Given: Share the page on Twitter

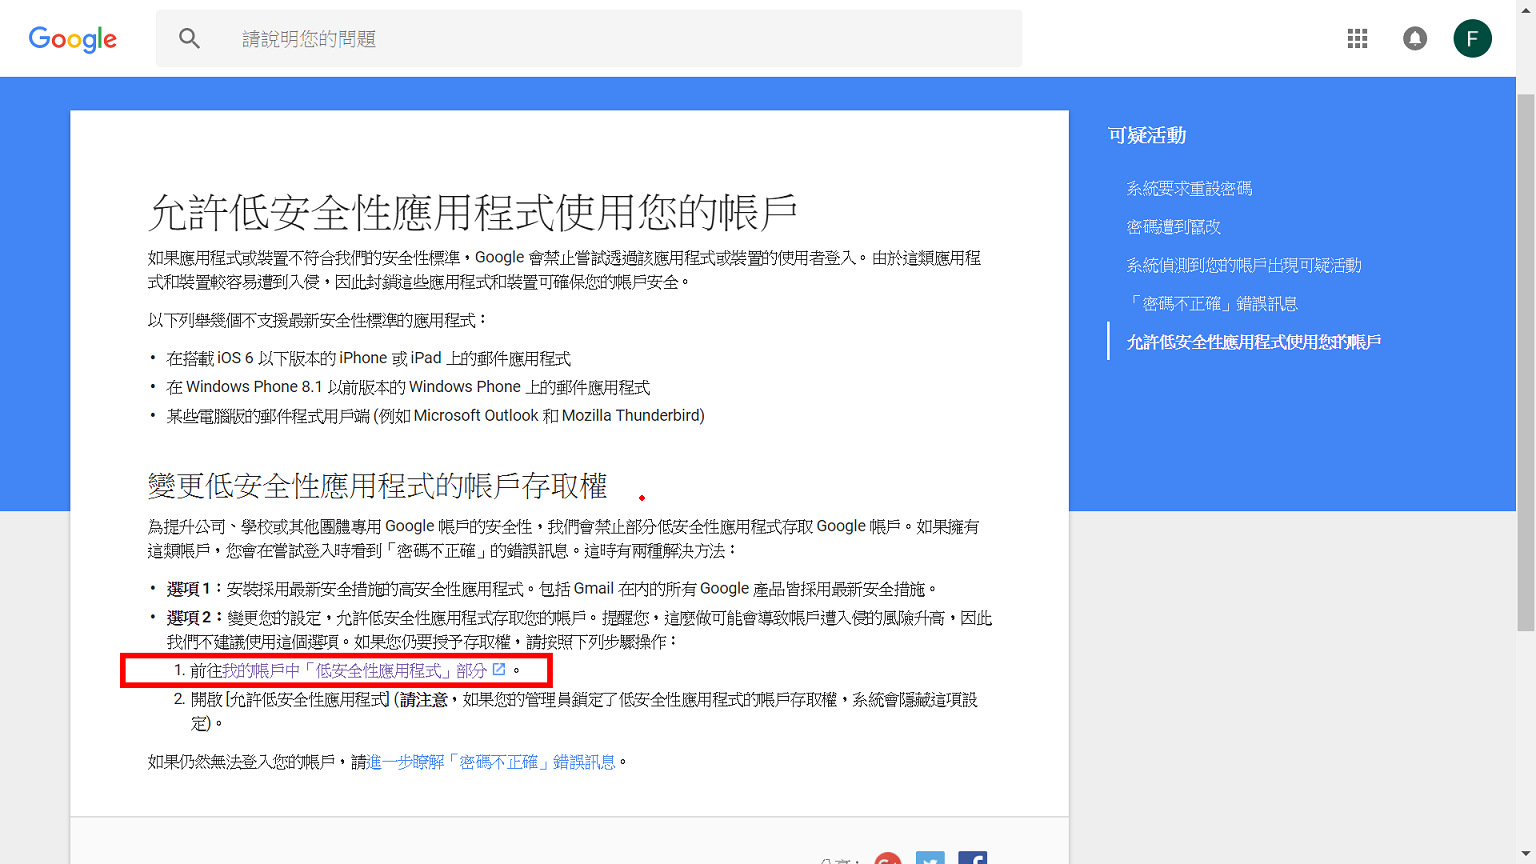Looking at the screenshot, I should coord(930,859).
